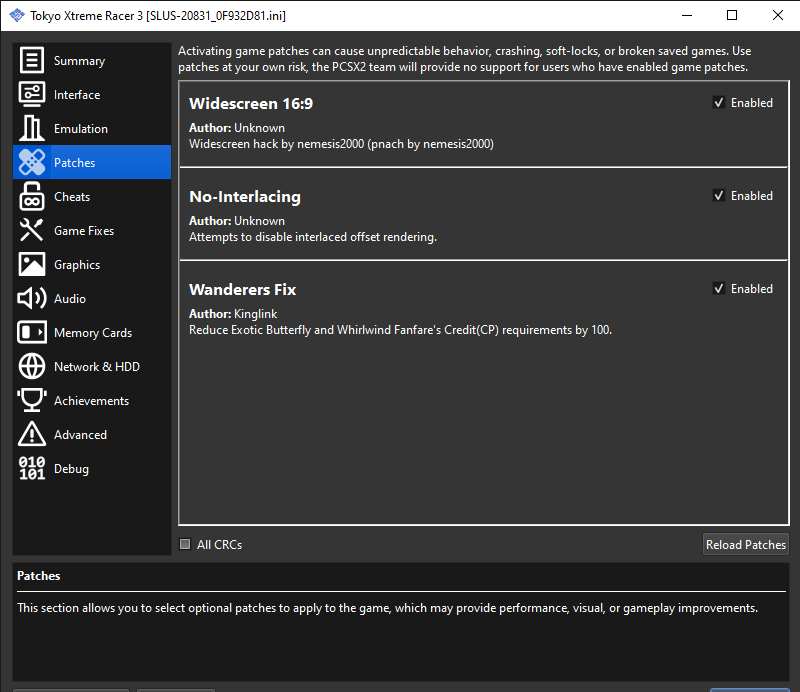800x692 pixels.
Task: Click the Memory Cards icon
Action: click(32, 333)
